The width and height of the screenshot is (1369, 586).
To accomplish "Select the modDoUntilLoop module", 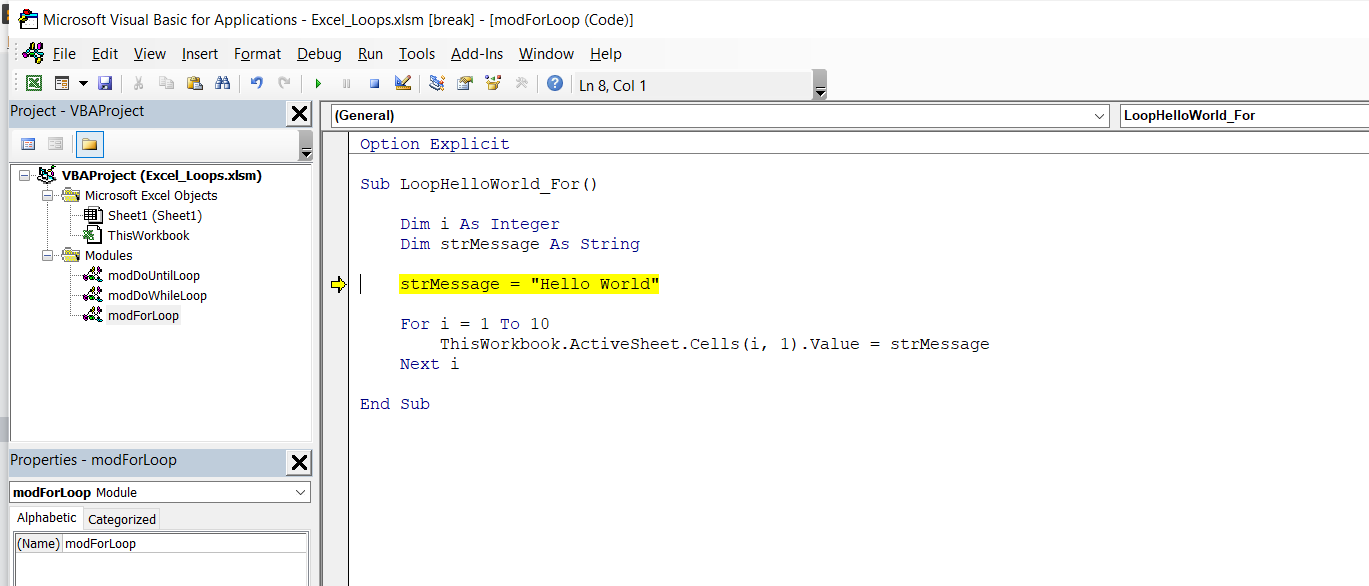I will (x=154, y=275).
